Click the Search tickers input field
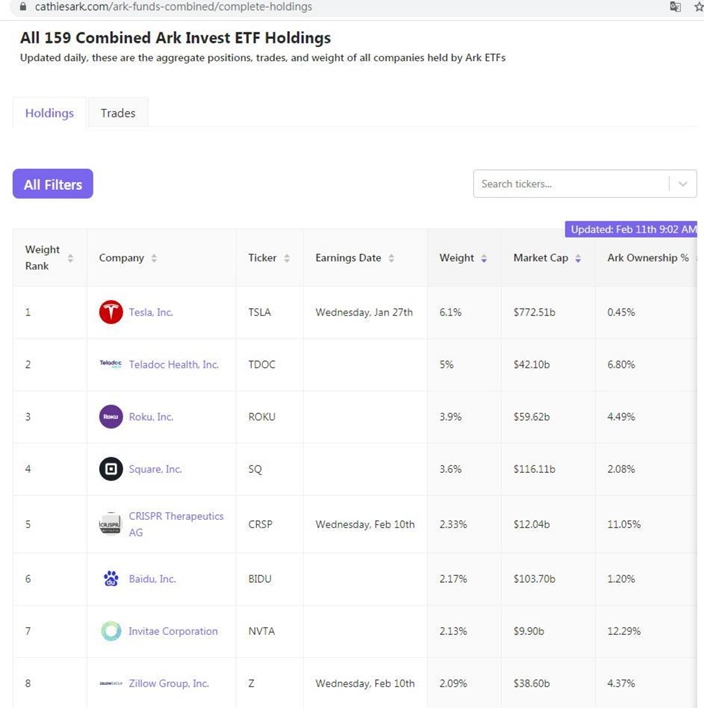 (571, 184)
